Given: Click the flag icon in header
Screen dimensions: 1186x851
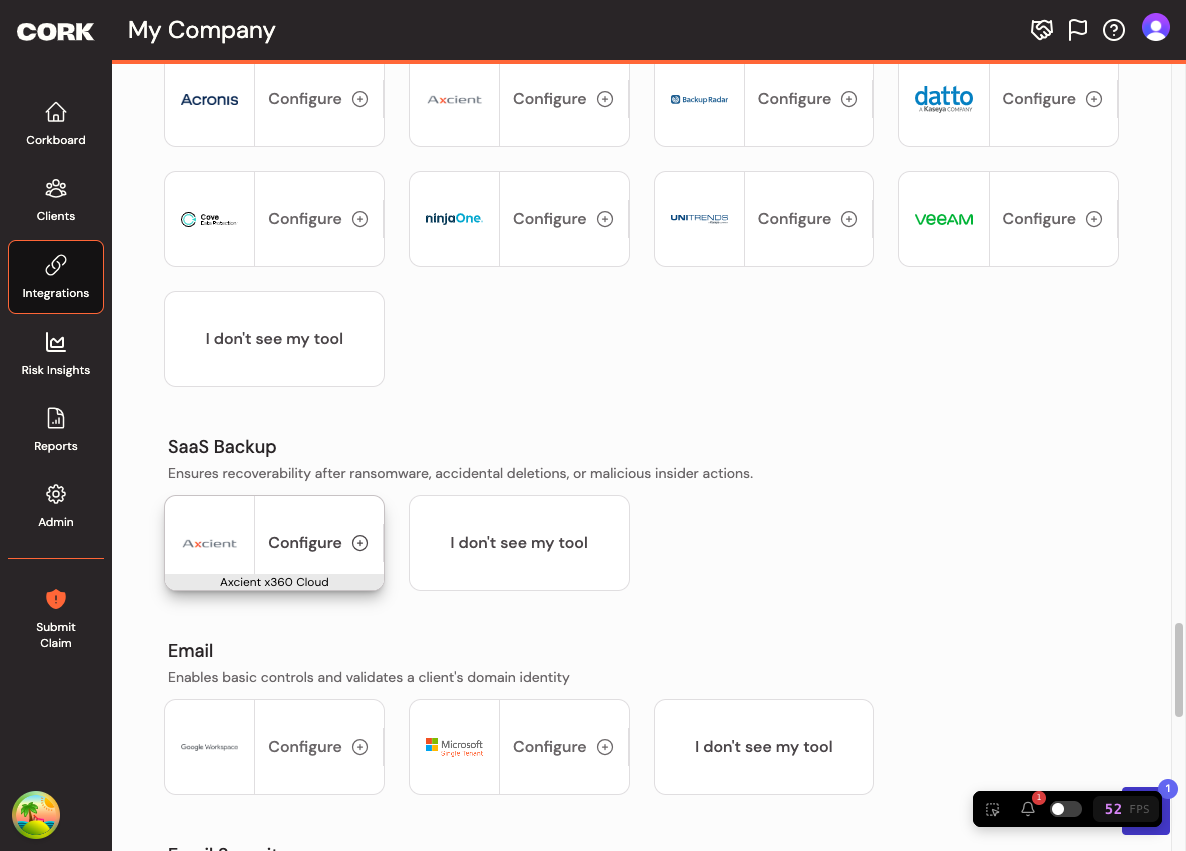Looking at the screenshot, I should coord(1078,30).
